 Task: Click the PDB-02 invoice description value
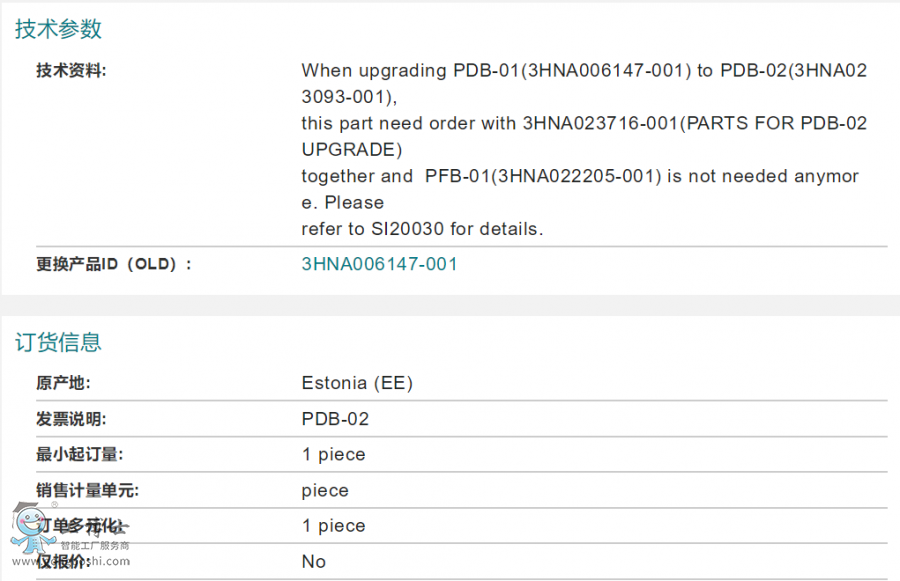335,419
